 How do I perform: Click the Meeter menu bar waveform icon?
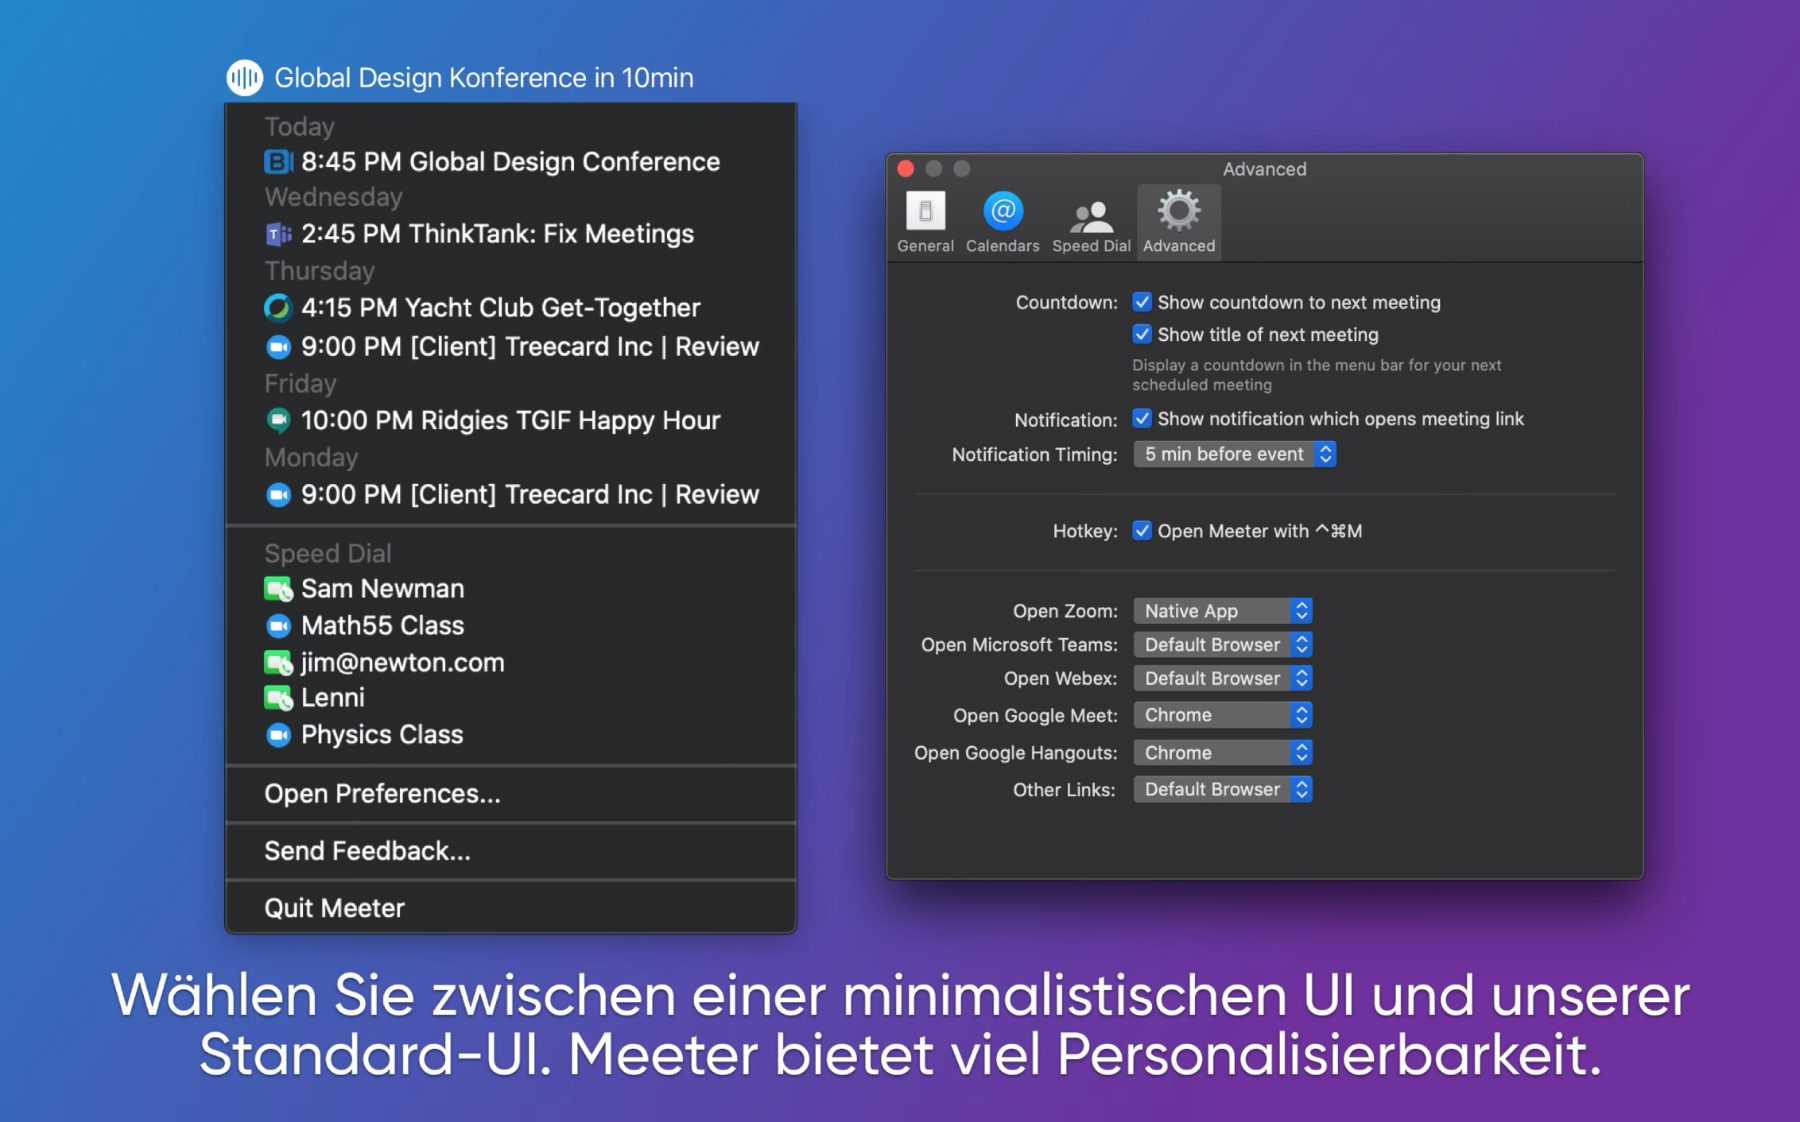(x=244, y=77)
